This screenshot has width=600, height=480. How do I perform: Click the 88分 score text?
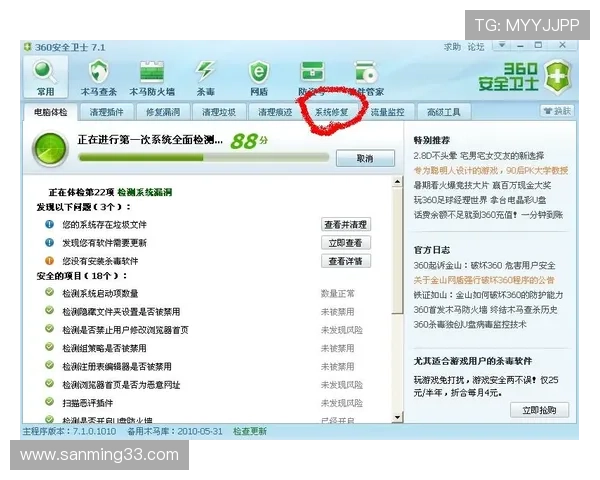coord(249,140)
